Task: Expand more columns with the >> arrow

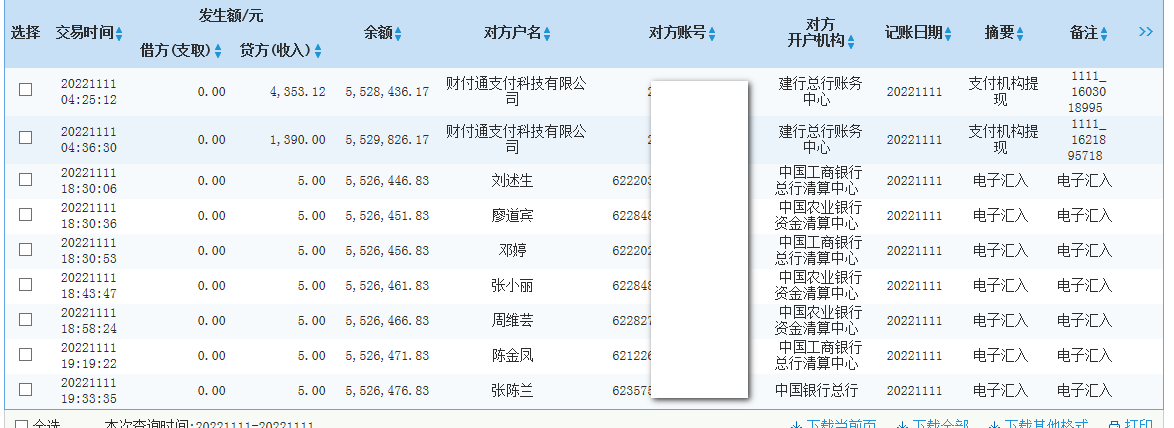Action: [1146, 31]
